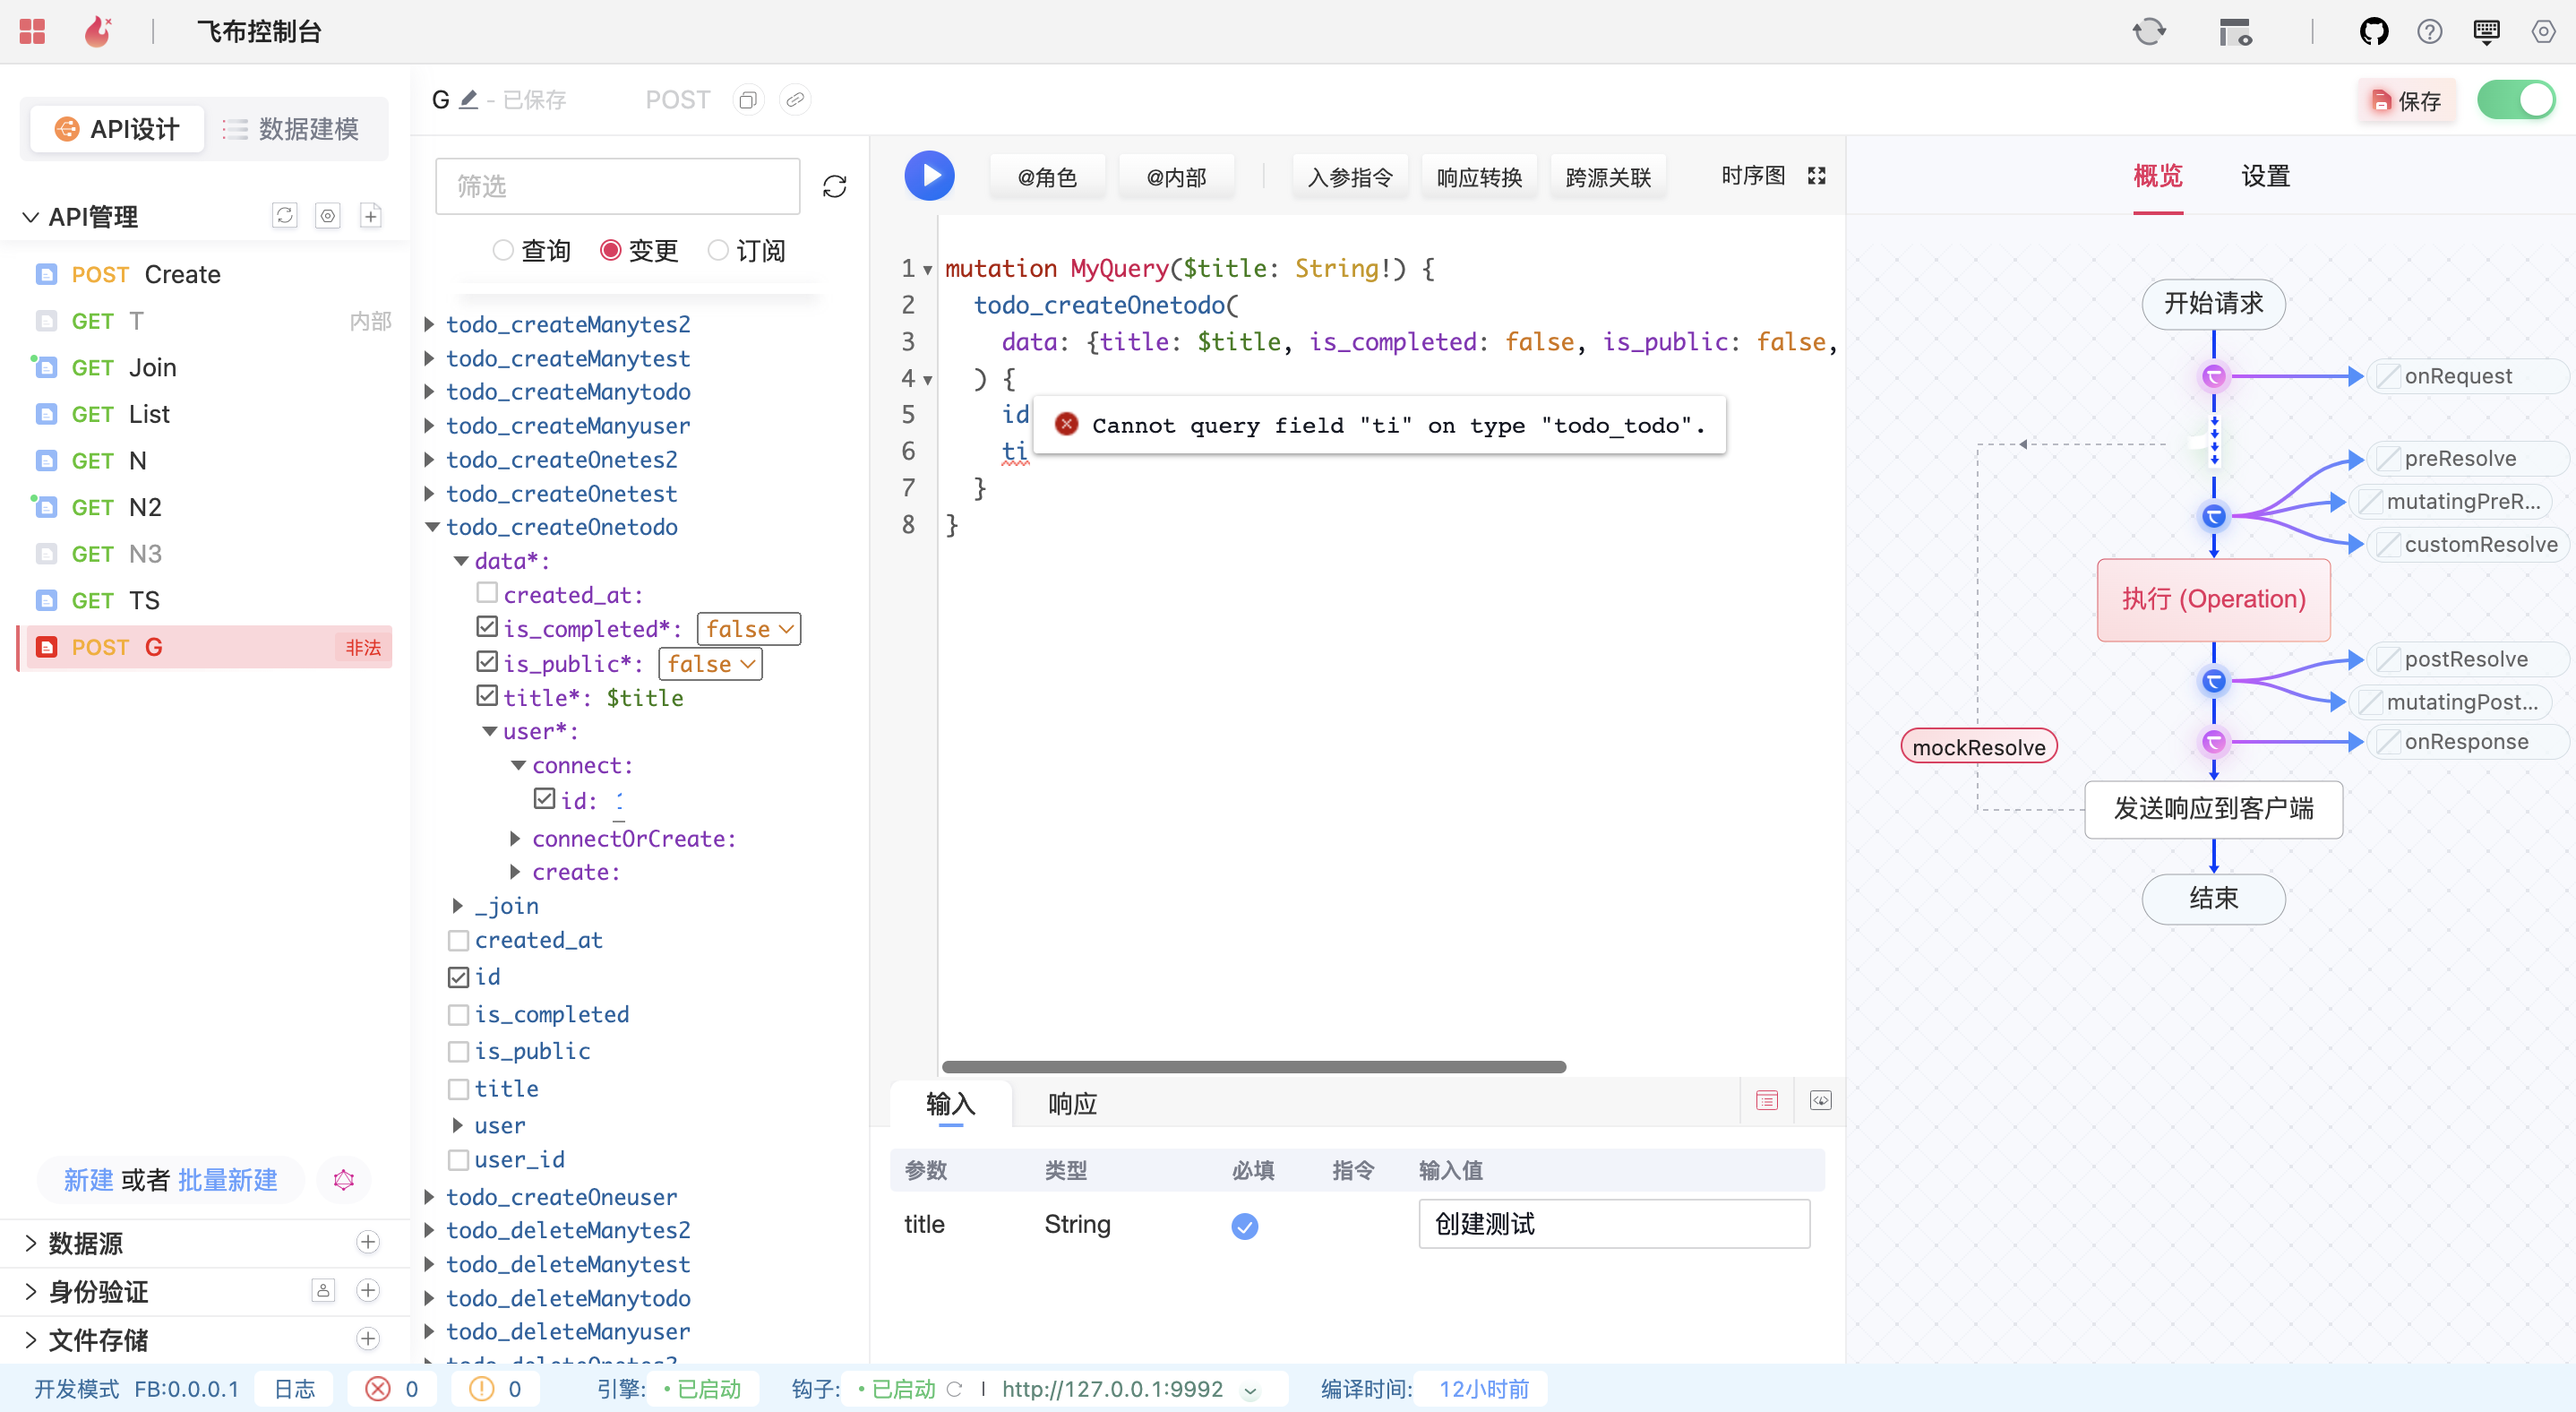The image size is (2576, 1412).
Task: Click the help question mark icon
Action: [x=2429, y=32]
